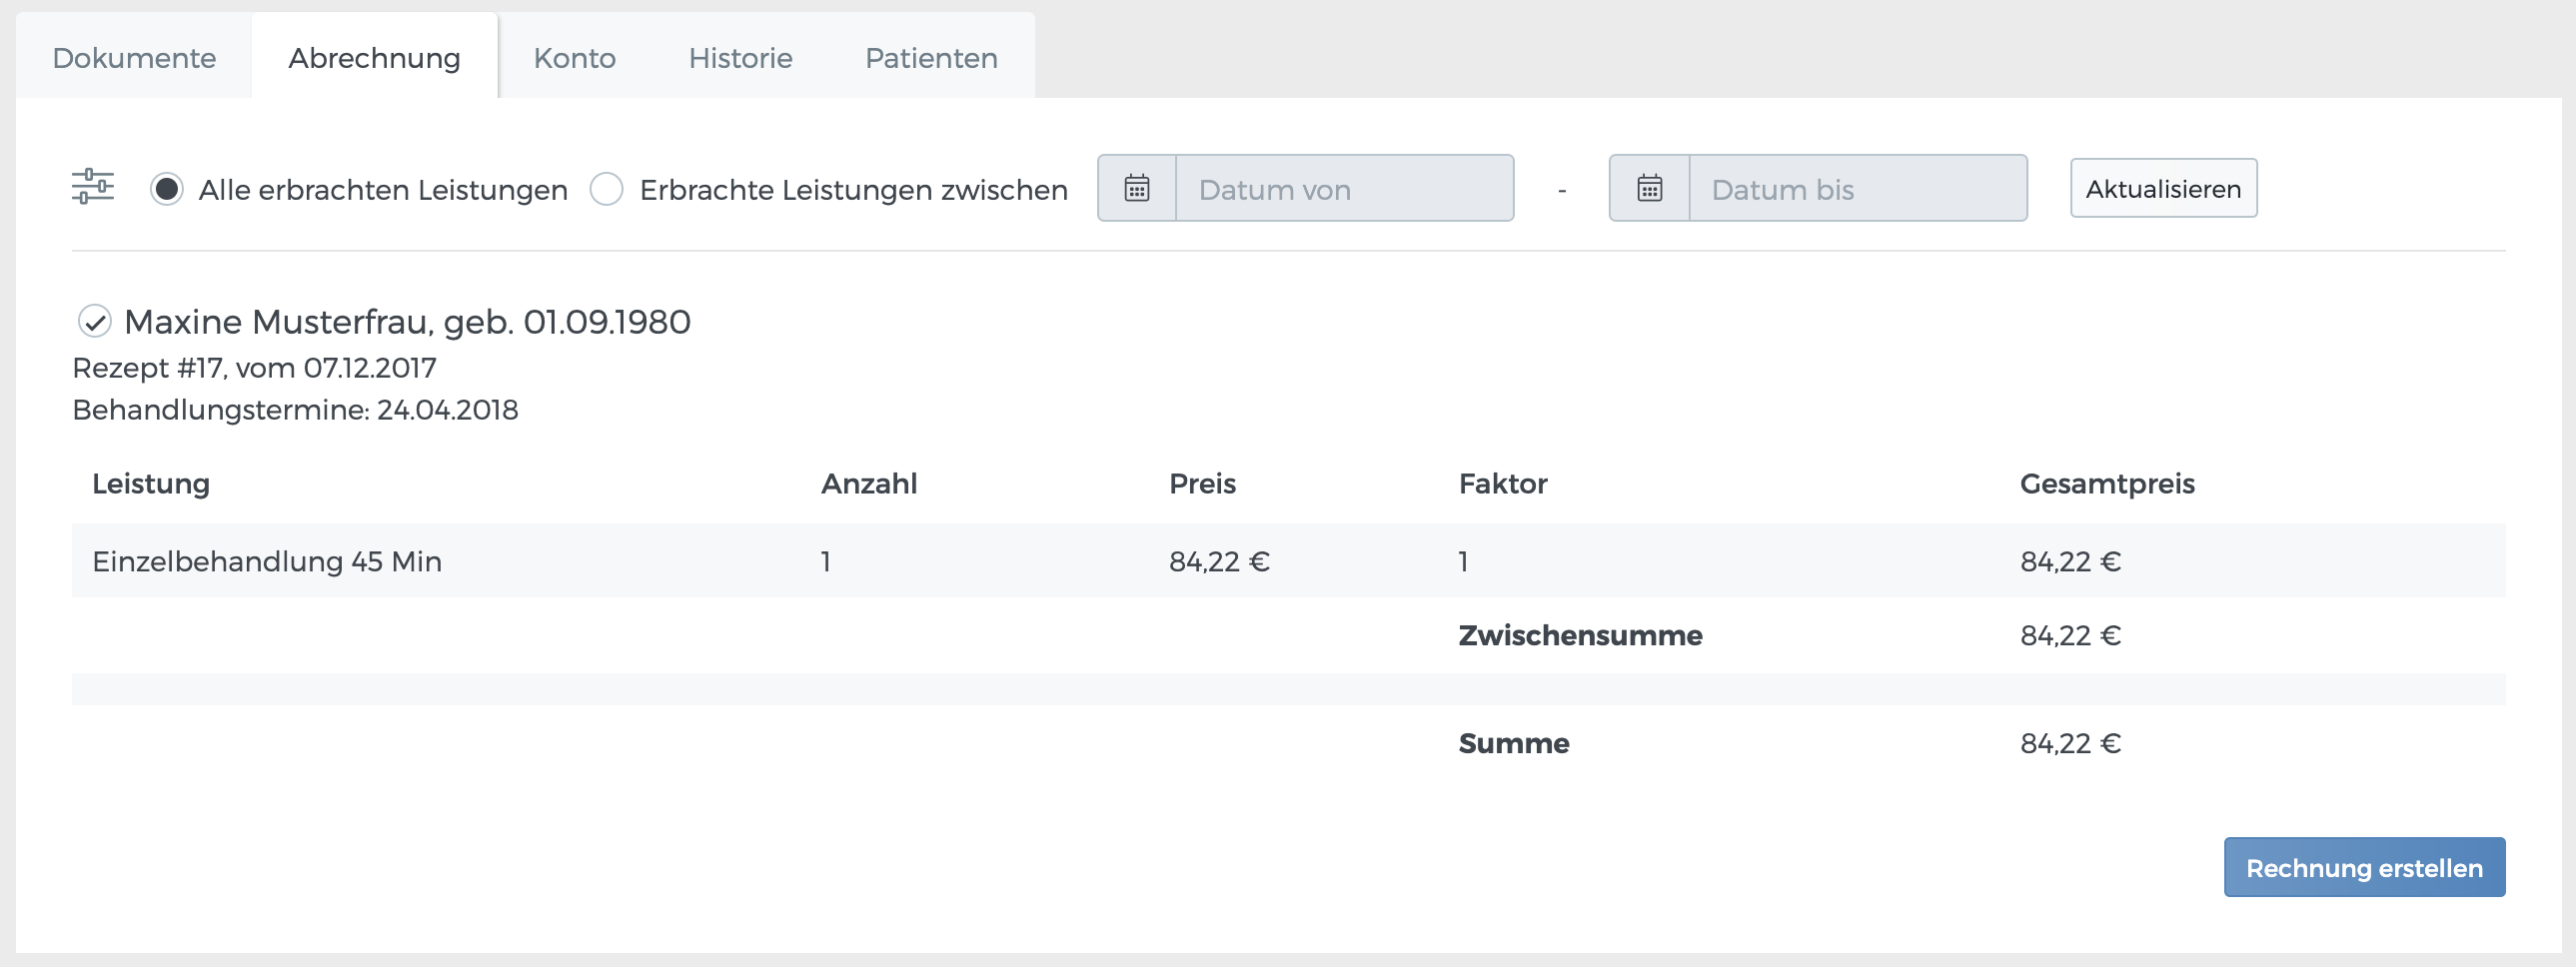Click the Gesamtpreis column header
The height and width of the screenshot is (967, 2576).
(2105, 484)
